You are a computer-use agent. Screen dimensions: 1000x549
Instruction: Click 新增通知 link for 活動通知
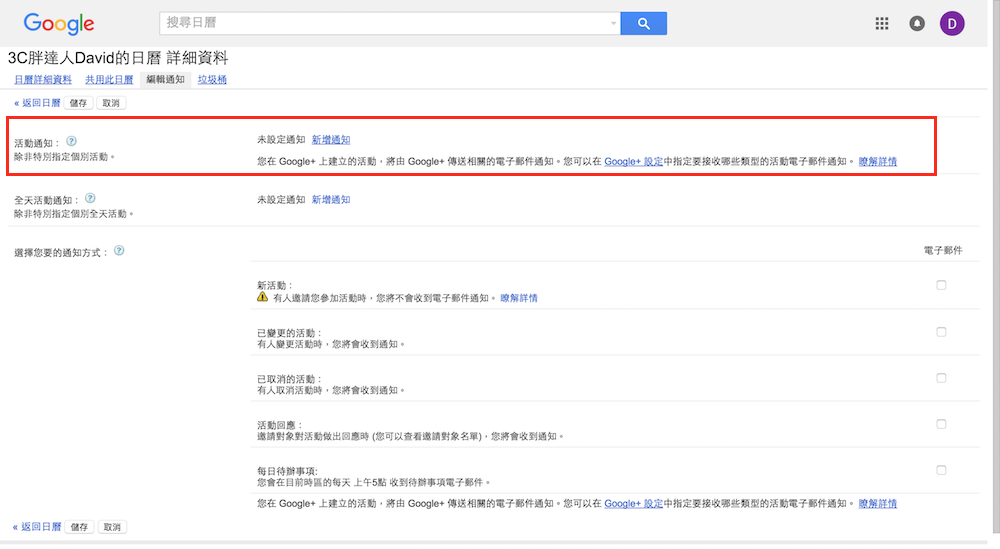tap(331, 140)
